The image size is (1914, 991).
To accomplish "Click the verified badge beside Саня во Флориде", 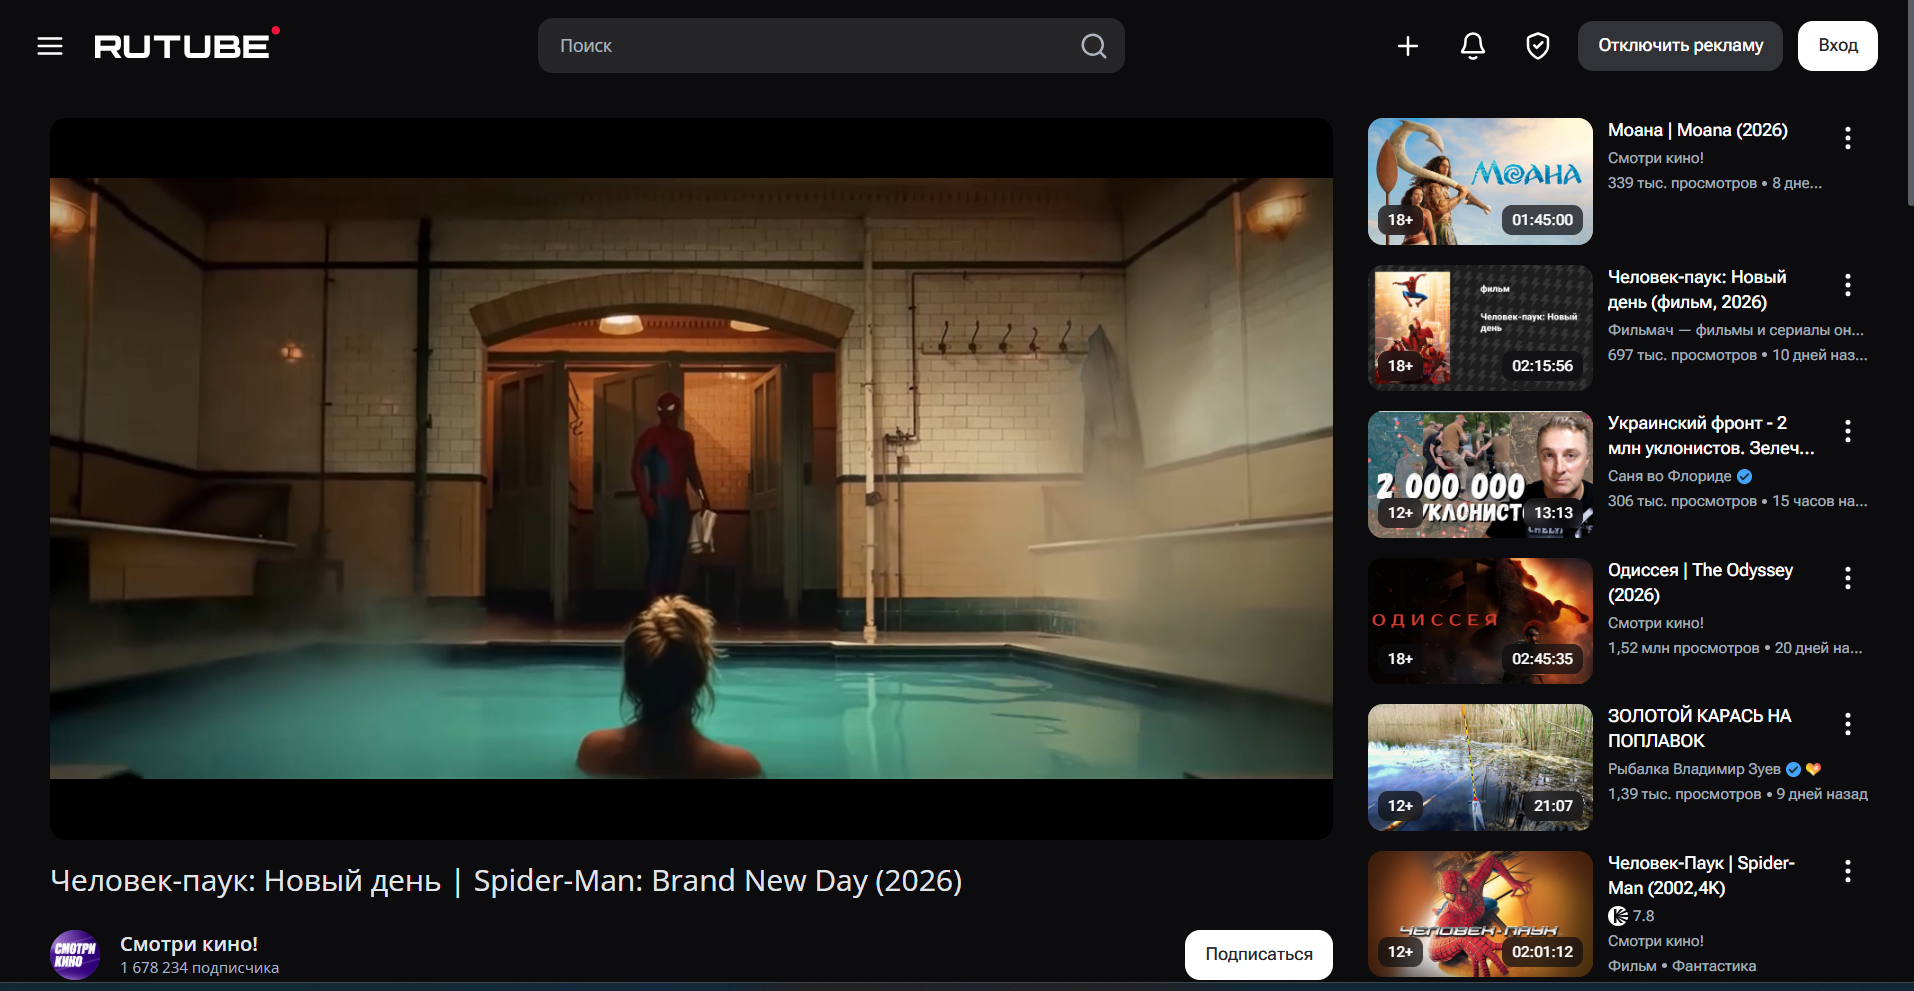I will pyautogui.click(x=1744, y=476).
